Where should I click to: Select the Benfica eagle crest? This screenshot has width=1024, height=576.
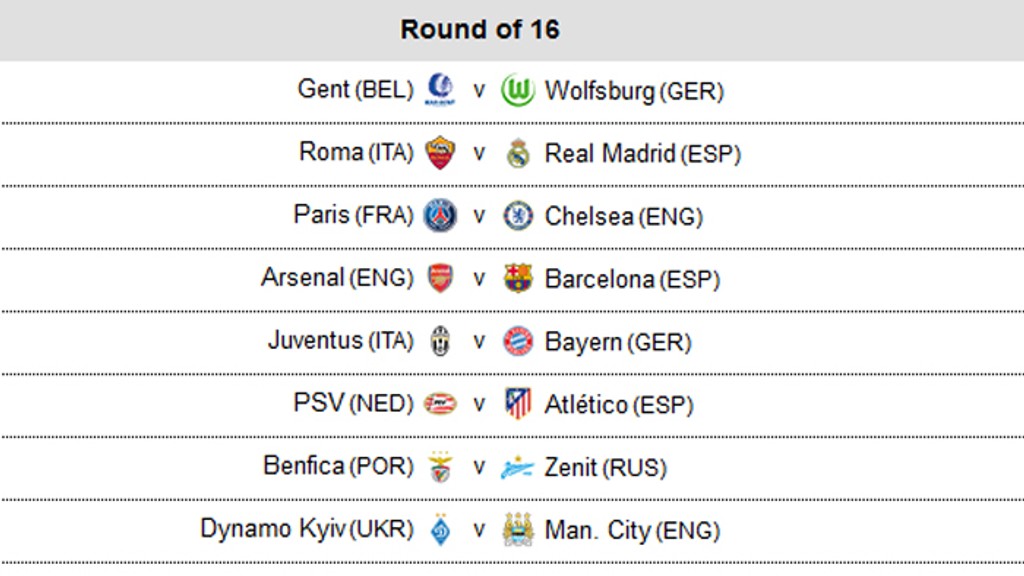coord(439,466)
